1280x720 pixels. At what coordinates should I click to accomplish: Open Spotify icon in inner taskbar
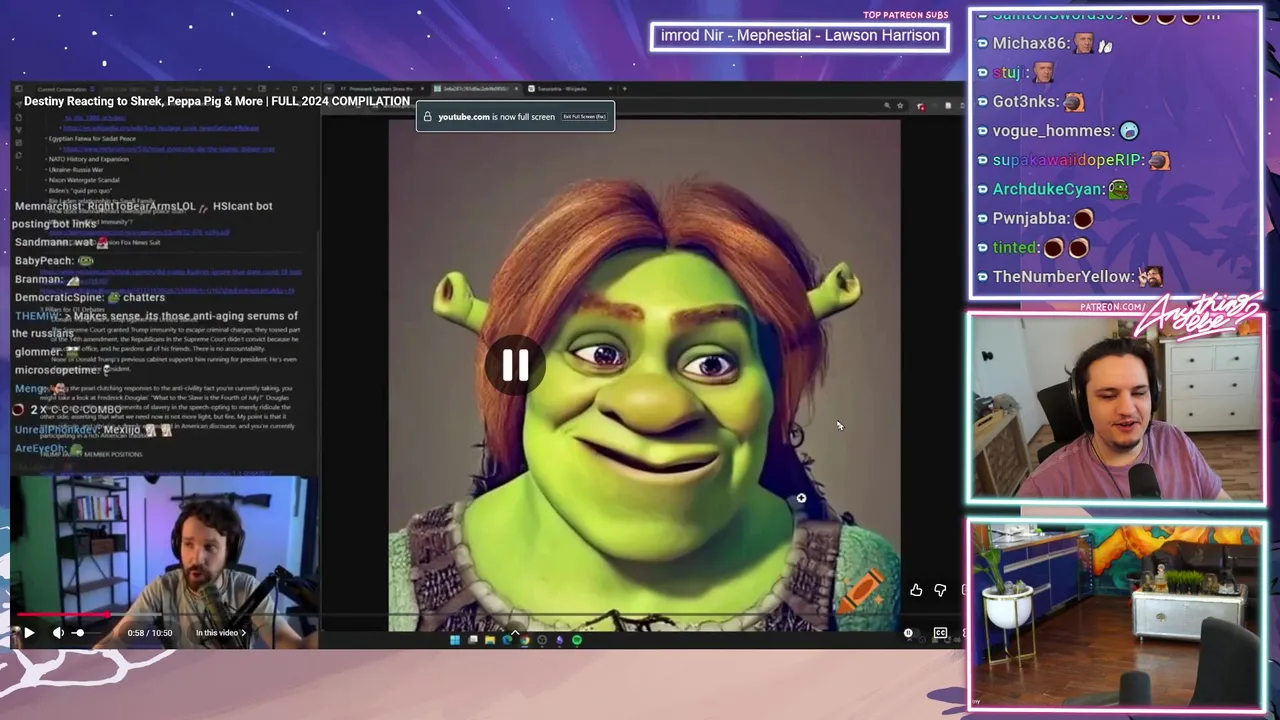point(577,640)
